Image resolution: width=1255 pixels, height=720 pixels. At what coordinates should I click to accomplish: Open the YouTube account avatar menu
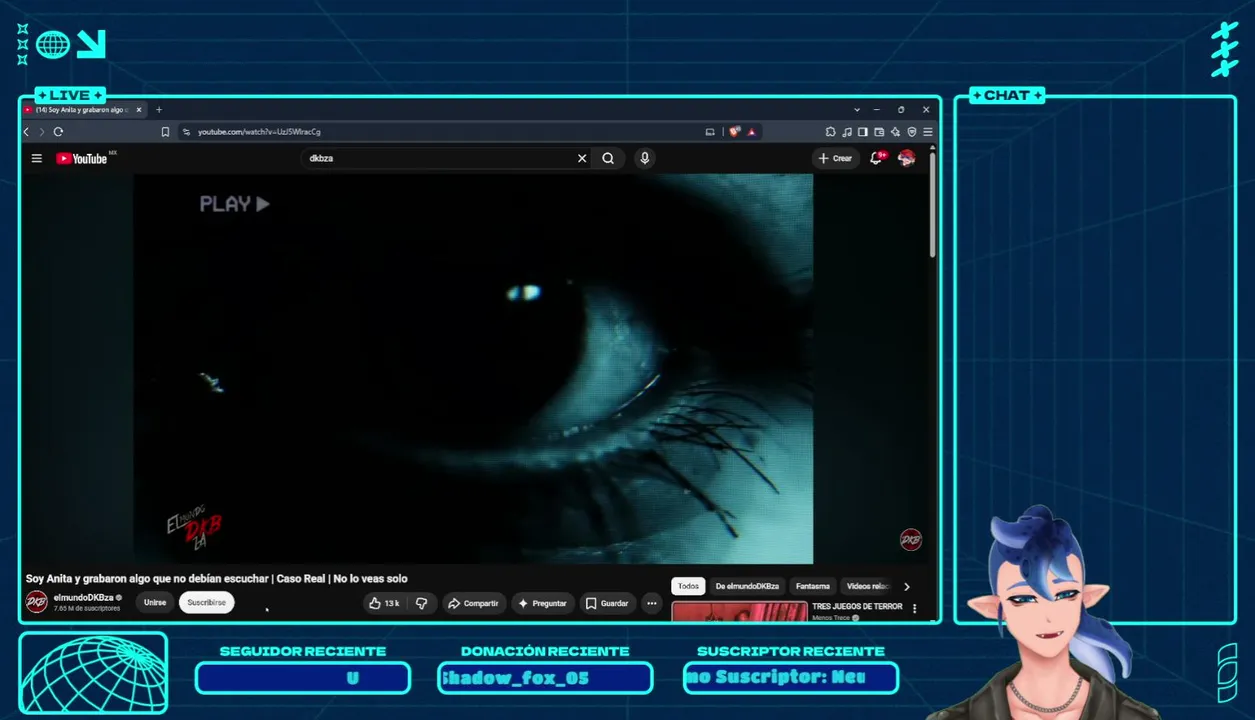tap(907, 158)
